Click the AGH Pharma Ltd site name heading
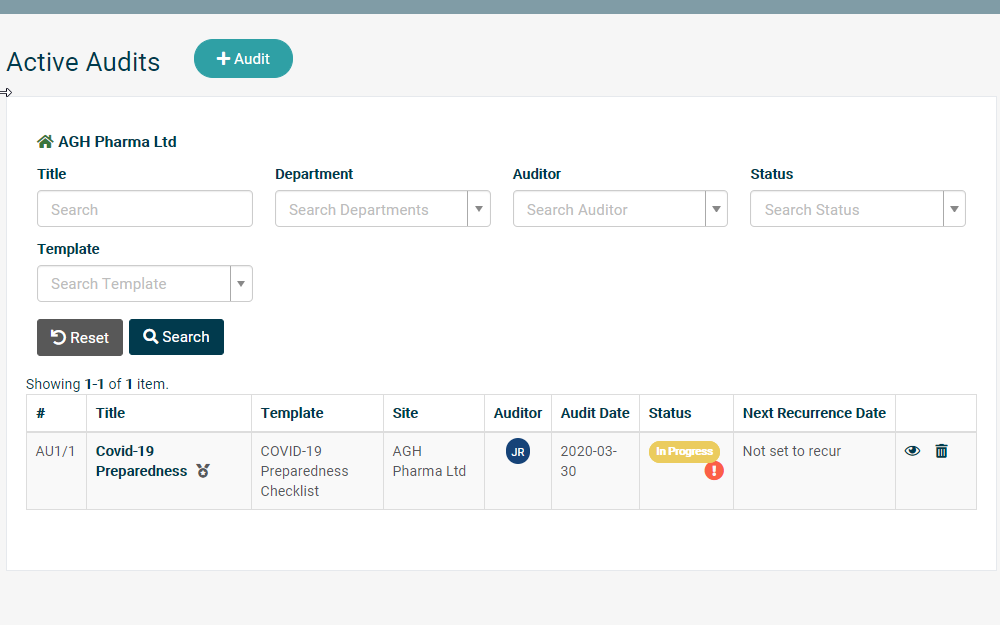This screenshot has height=625, width=1000. 117,142
